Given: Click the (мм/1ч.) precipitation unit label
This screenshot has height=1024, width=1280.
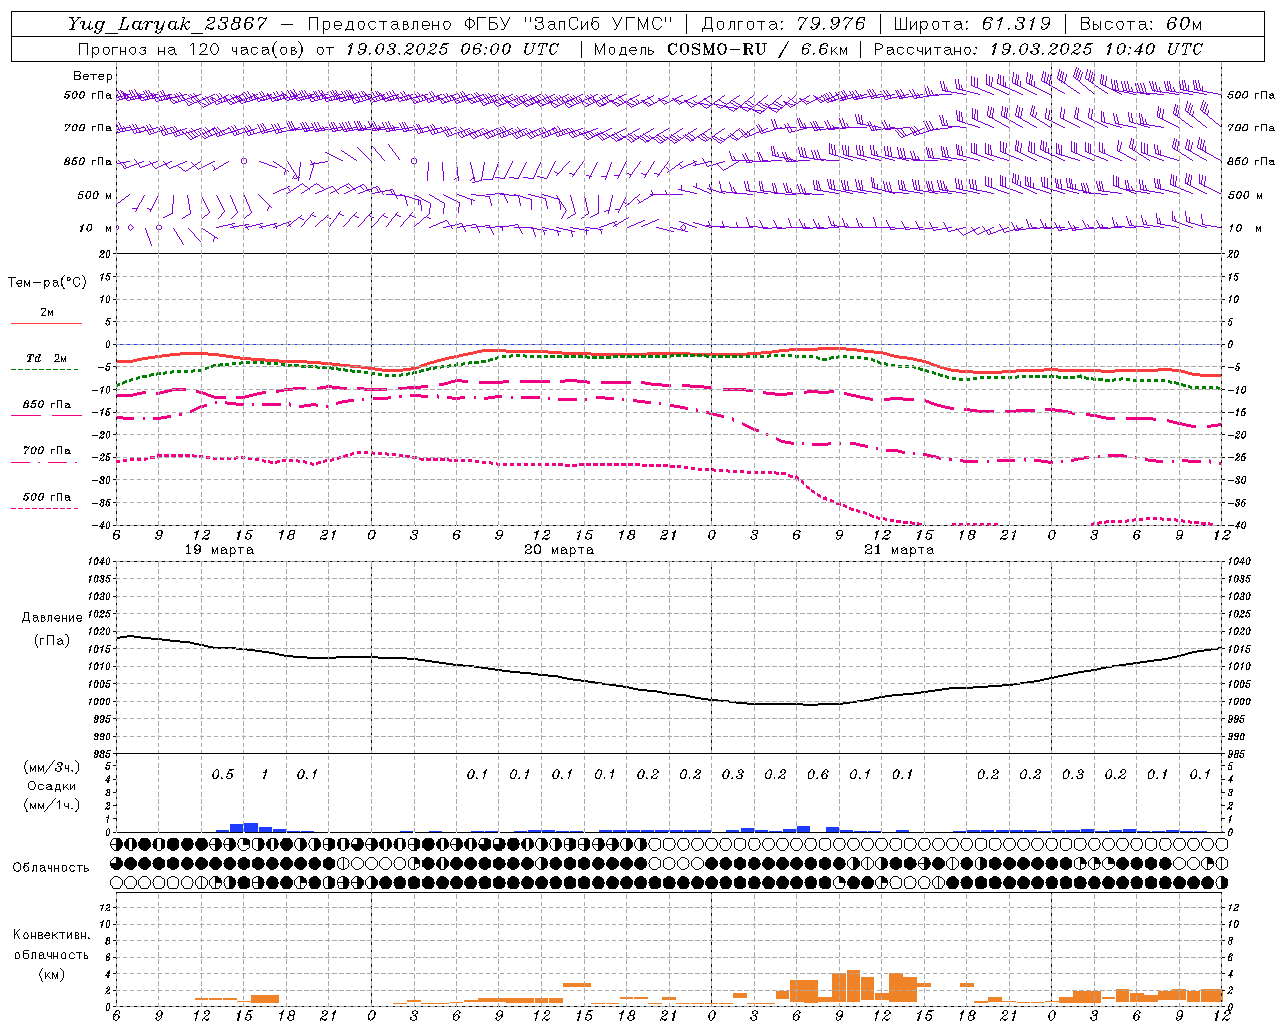Looking at the screenshot, I should click(x=52, y=805).
